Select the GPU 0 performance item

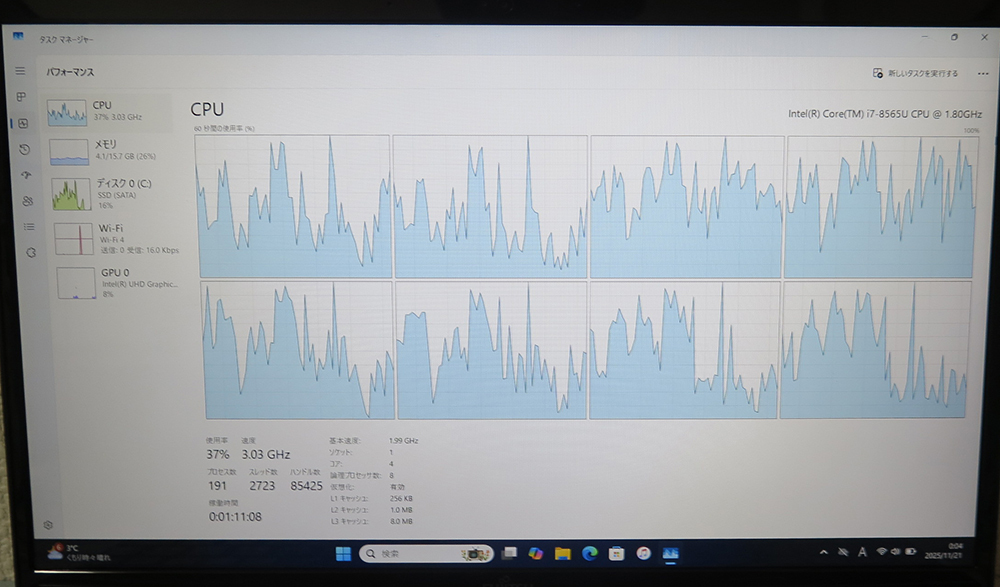coord(119,283)
